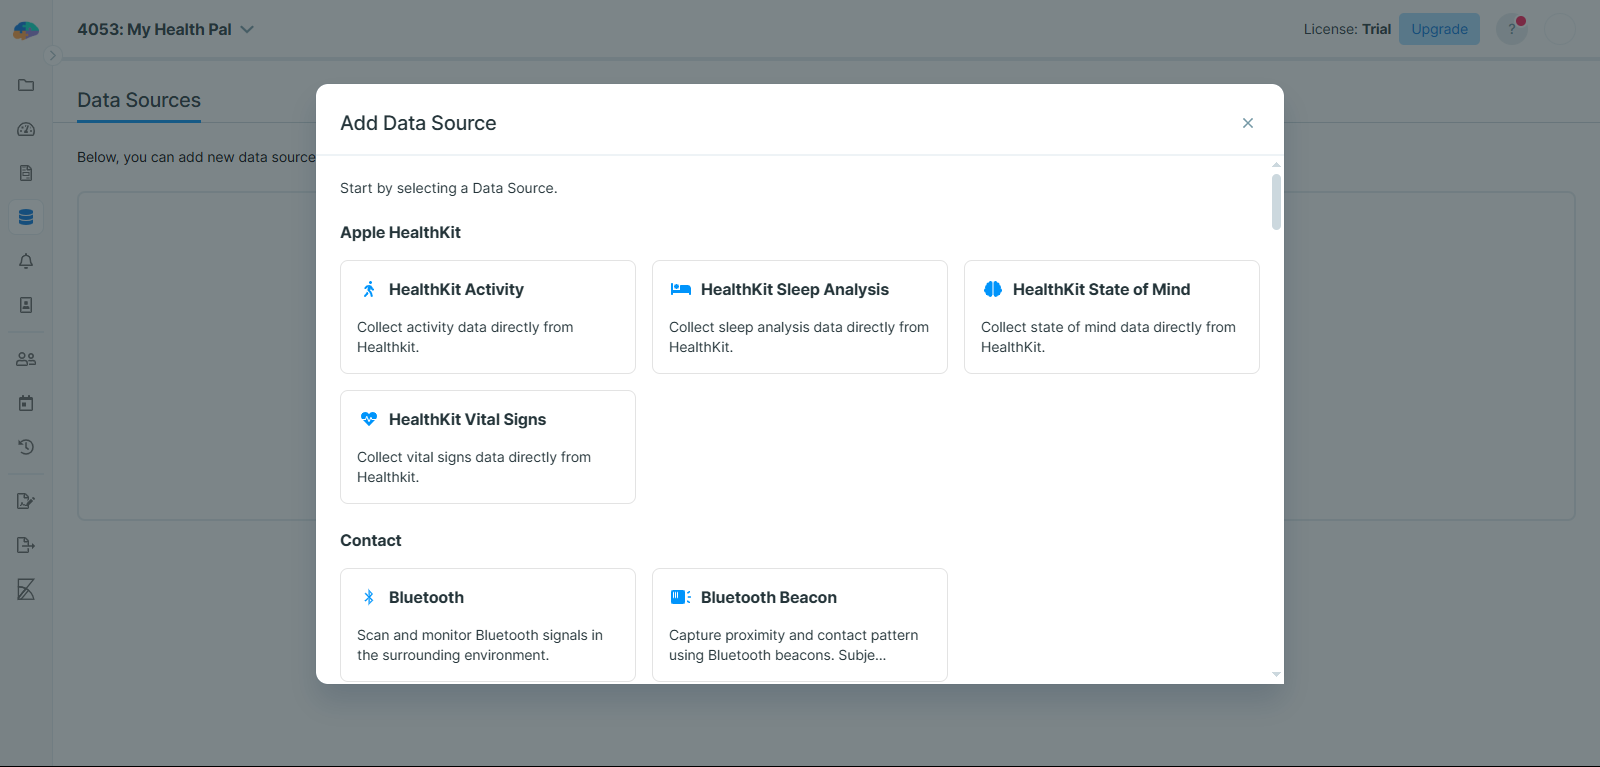This screenshot has width=1600, height=767.
Task: Select the Bluetooth Beacon card title
Action: point(769,597)
